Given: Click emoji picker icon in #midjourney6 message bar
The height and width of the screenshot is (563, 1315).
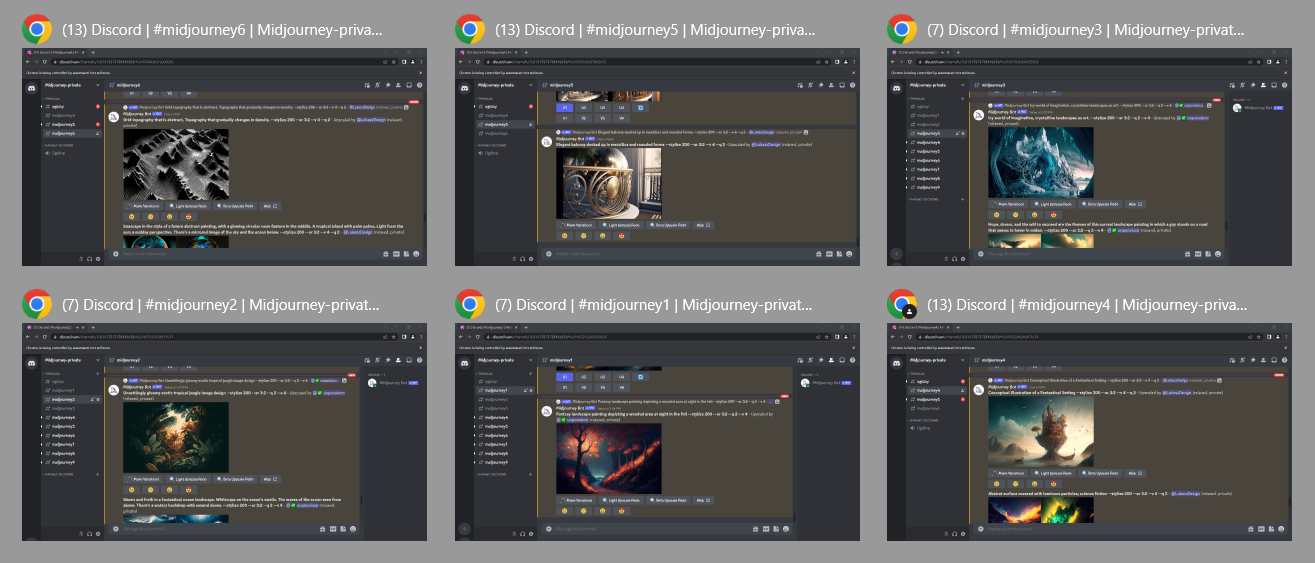Looking at the screenshot, I should point(417,254).
